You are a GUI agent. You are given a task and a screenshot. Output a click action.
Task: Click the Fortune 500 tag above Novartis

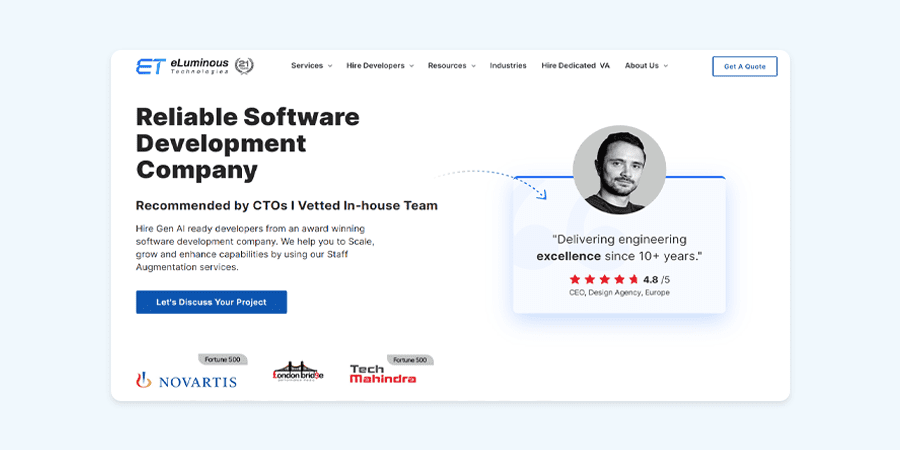click(223, 360)
